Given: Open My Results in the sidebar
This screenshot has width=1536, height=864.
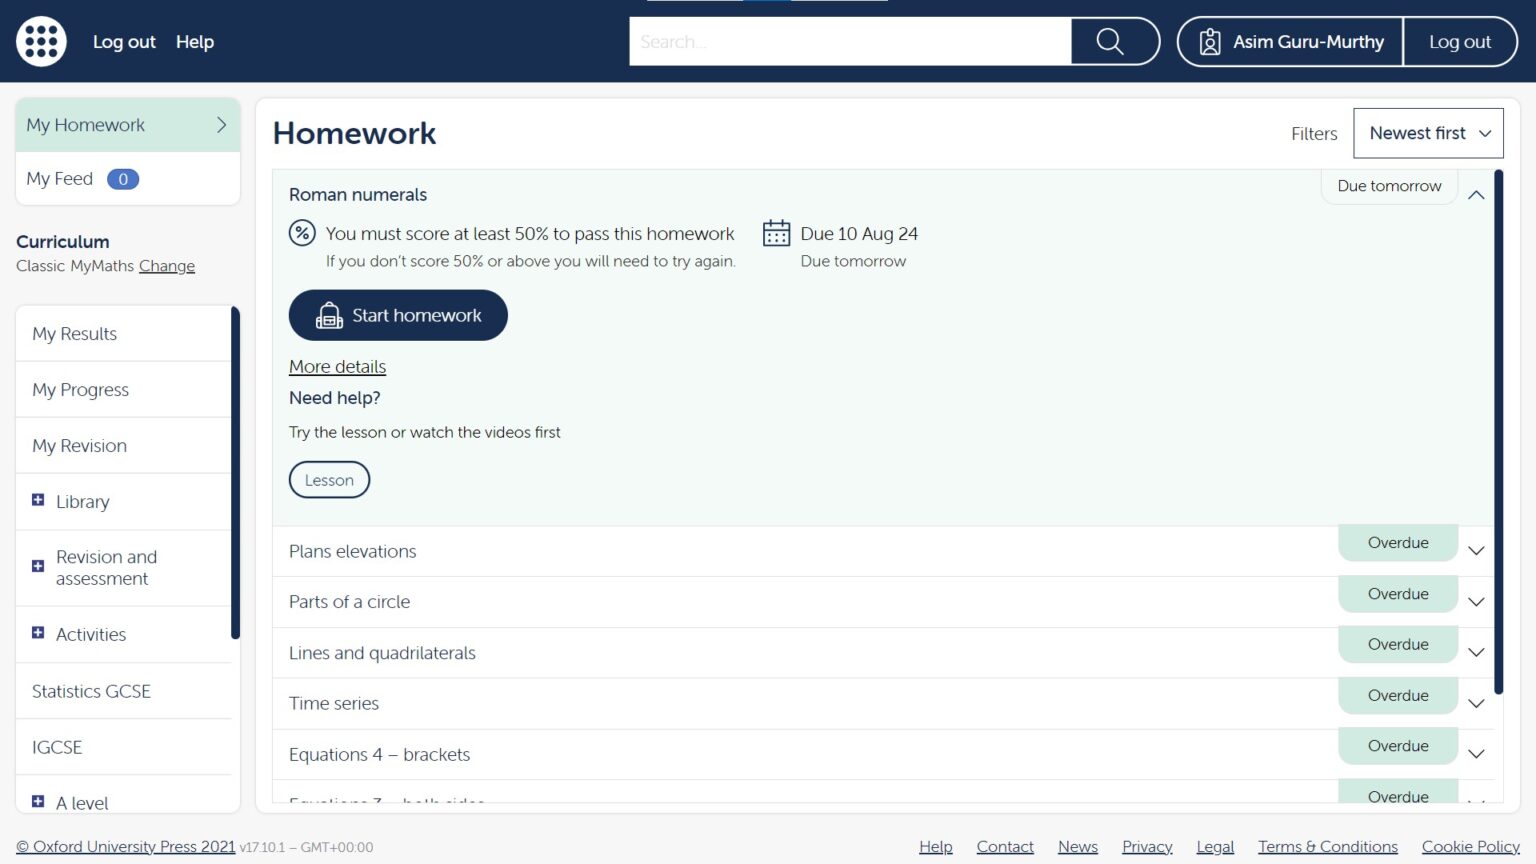Looking at the screenshot, I should pyautogui.click(x=75, y=334).
